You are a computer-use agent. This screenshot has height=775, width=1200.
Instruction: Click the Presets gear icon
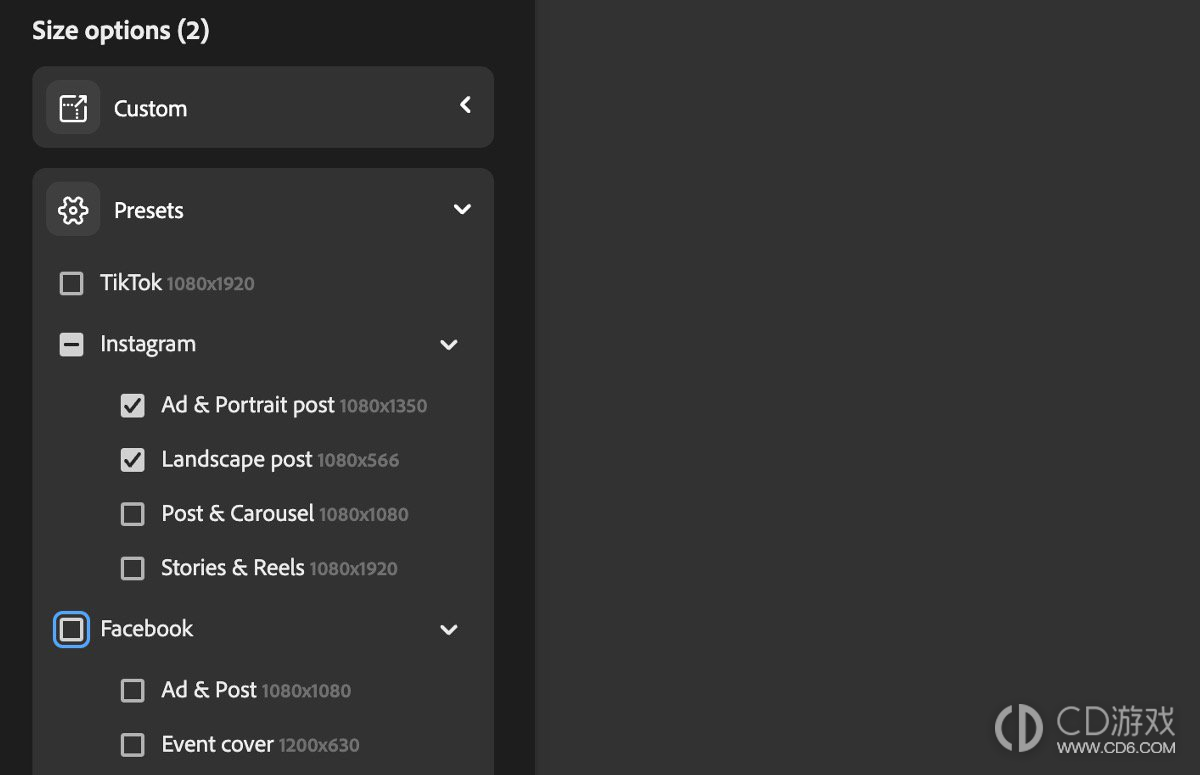(73, 210)
